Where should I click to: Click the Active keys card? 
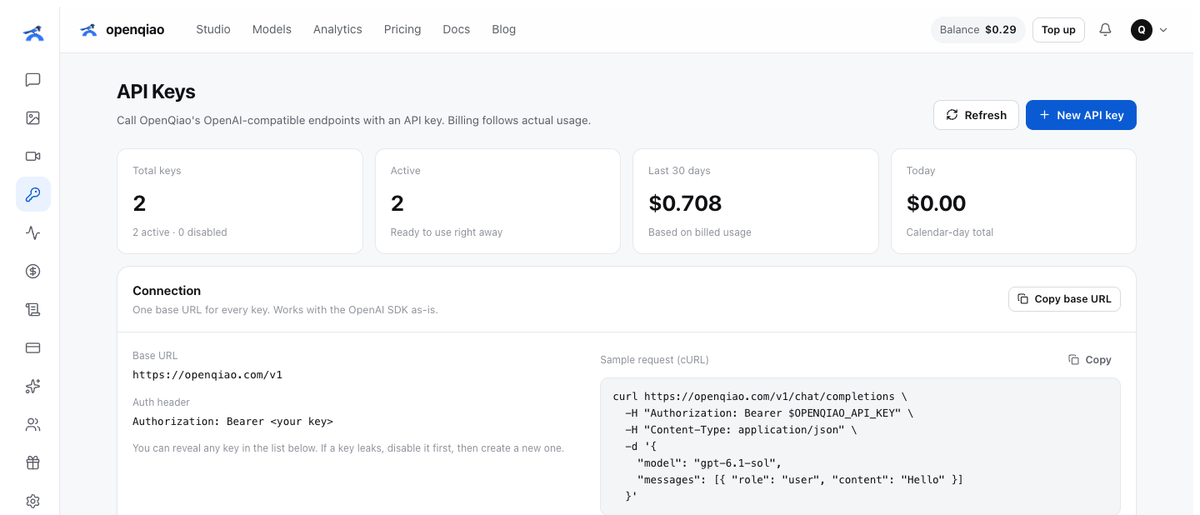click(498, 201)
